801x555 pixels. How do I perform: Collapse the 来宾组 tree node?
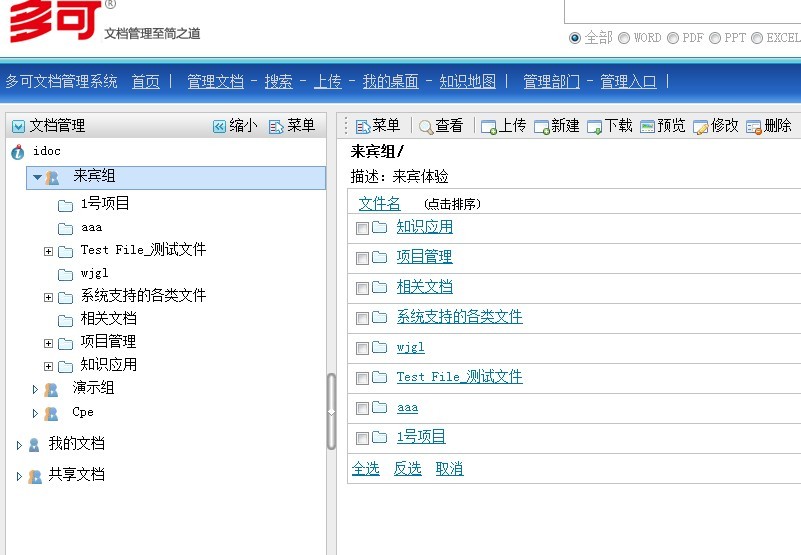(x=37, y=177)
